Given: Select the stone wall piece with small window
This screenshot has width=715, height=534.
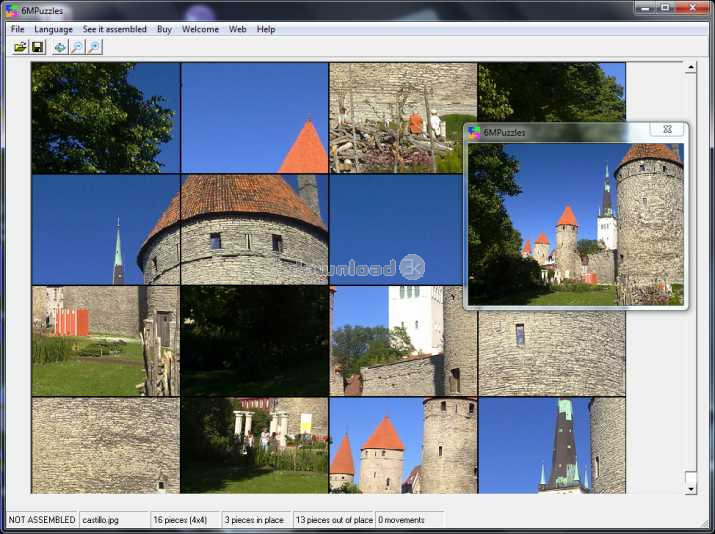Looking at the screenshot, I should (x=552, y=353).
